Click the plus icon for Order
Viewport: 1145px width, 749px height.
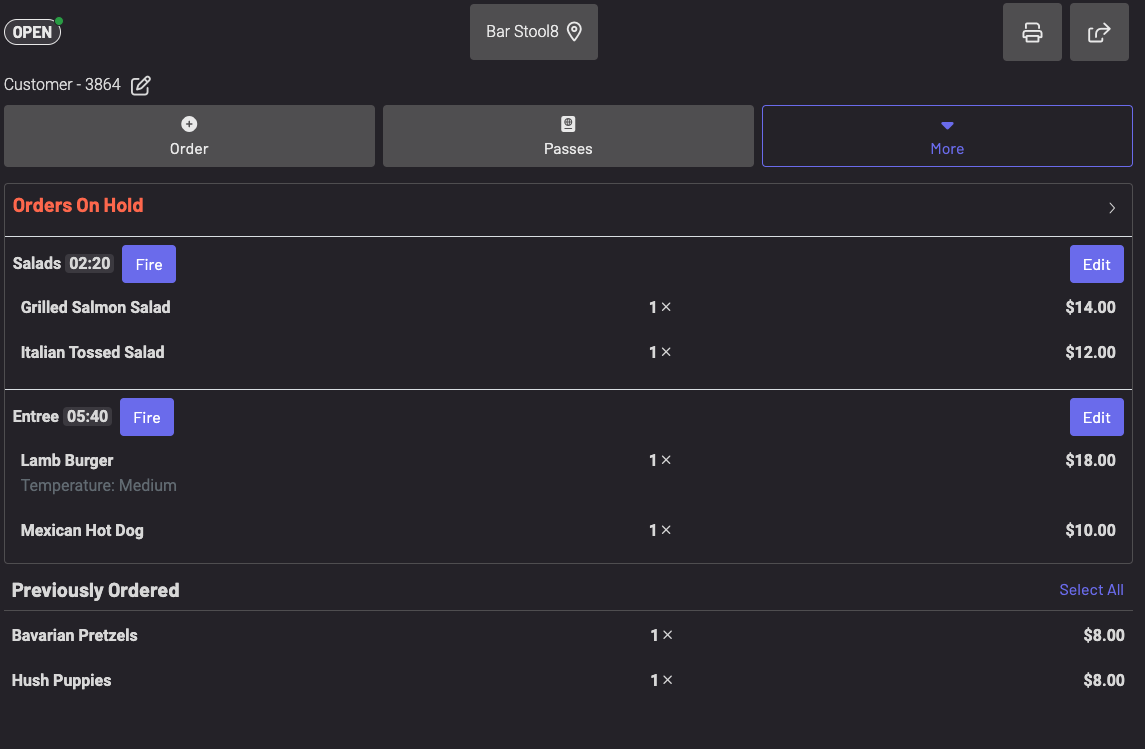click(189, 124)
